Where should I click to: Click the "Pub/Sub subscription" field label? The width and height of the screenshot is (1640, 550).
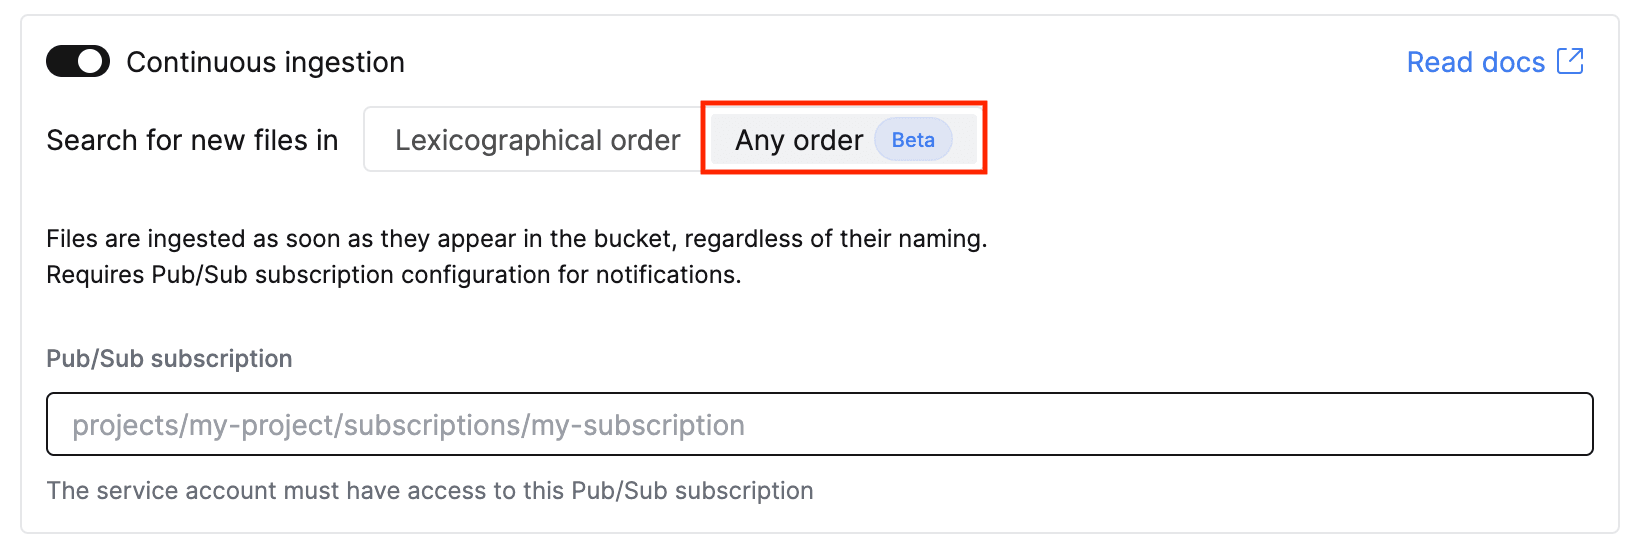169,359
